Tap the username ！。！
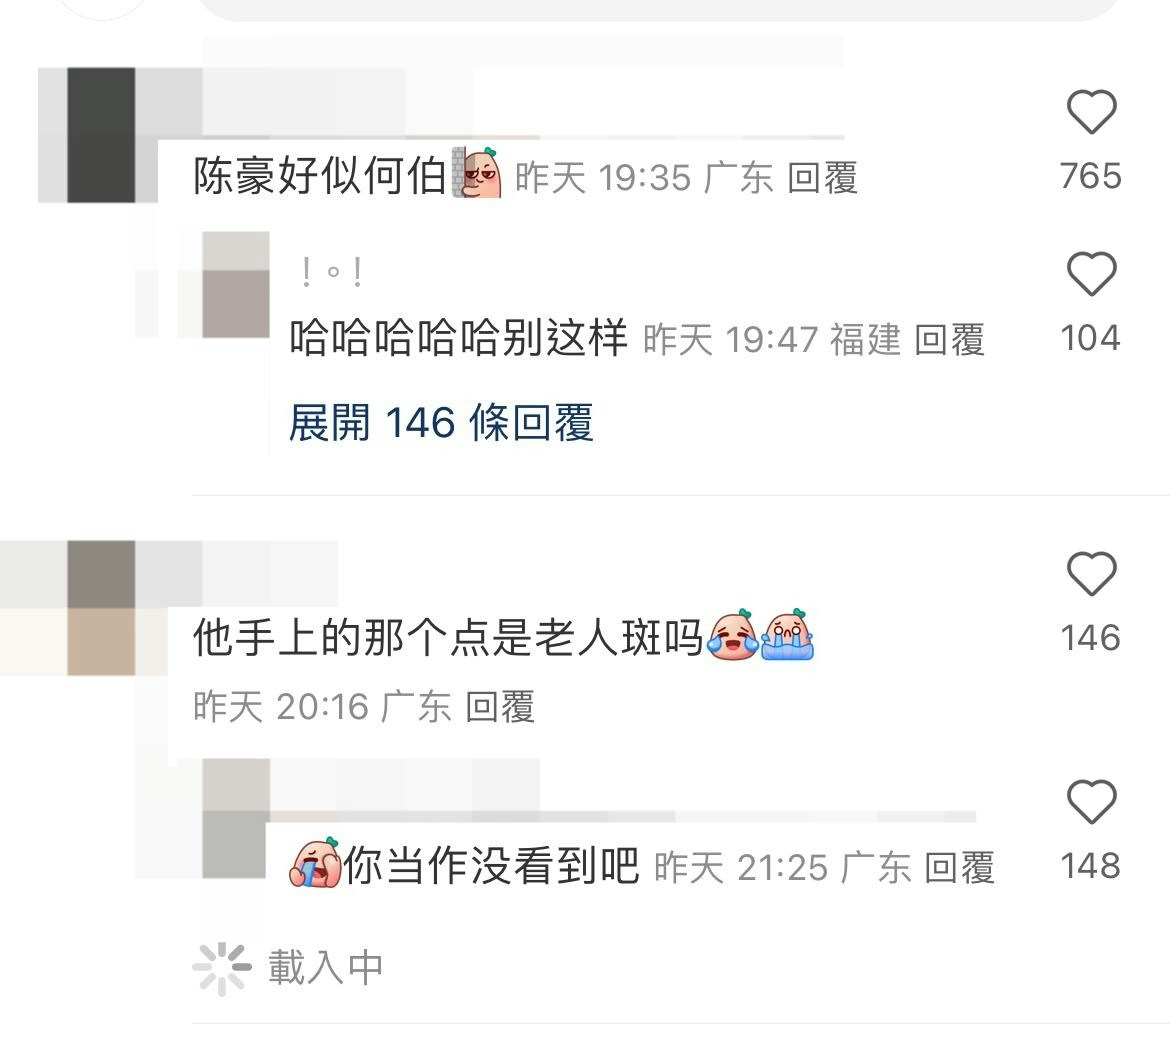 [333, 272]
